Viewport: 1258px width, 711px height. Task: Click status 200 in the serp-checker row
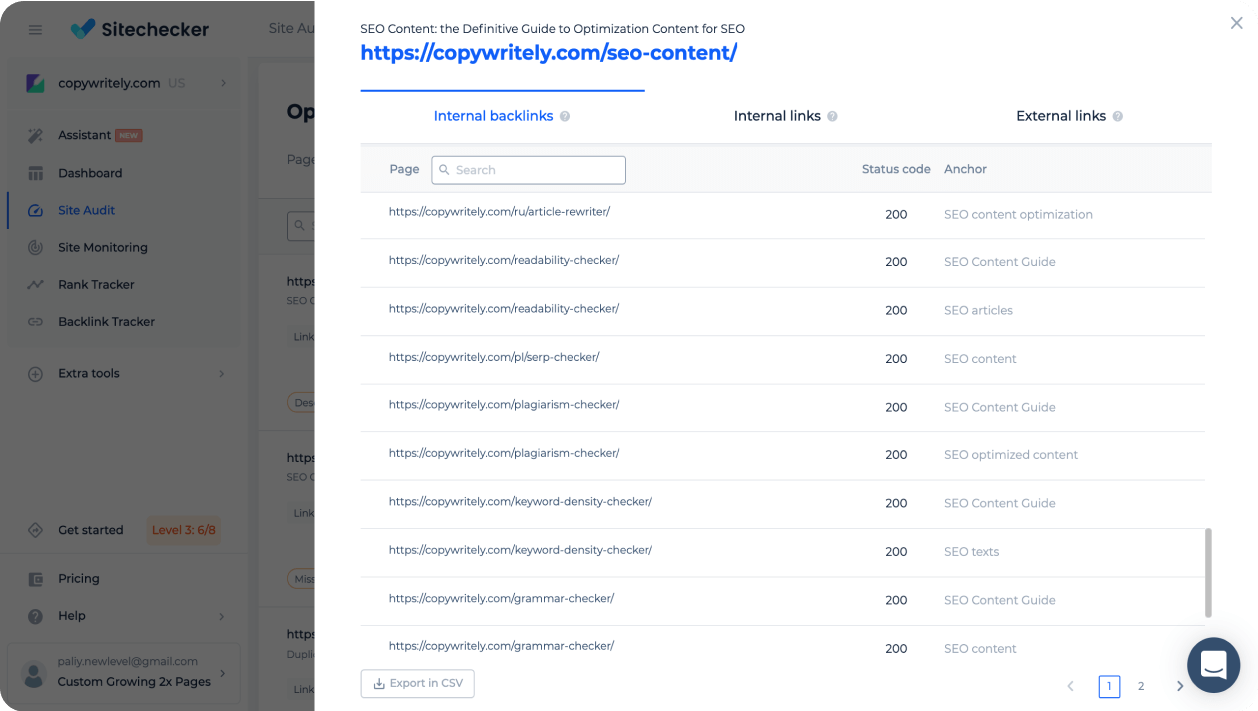896,359
